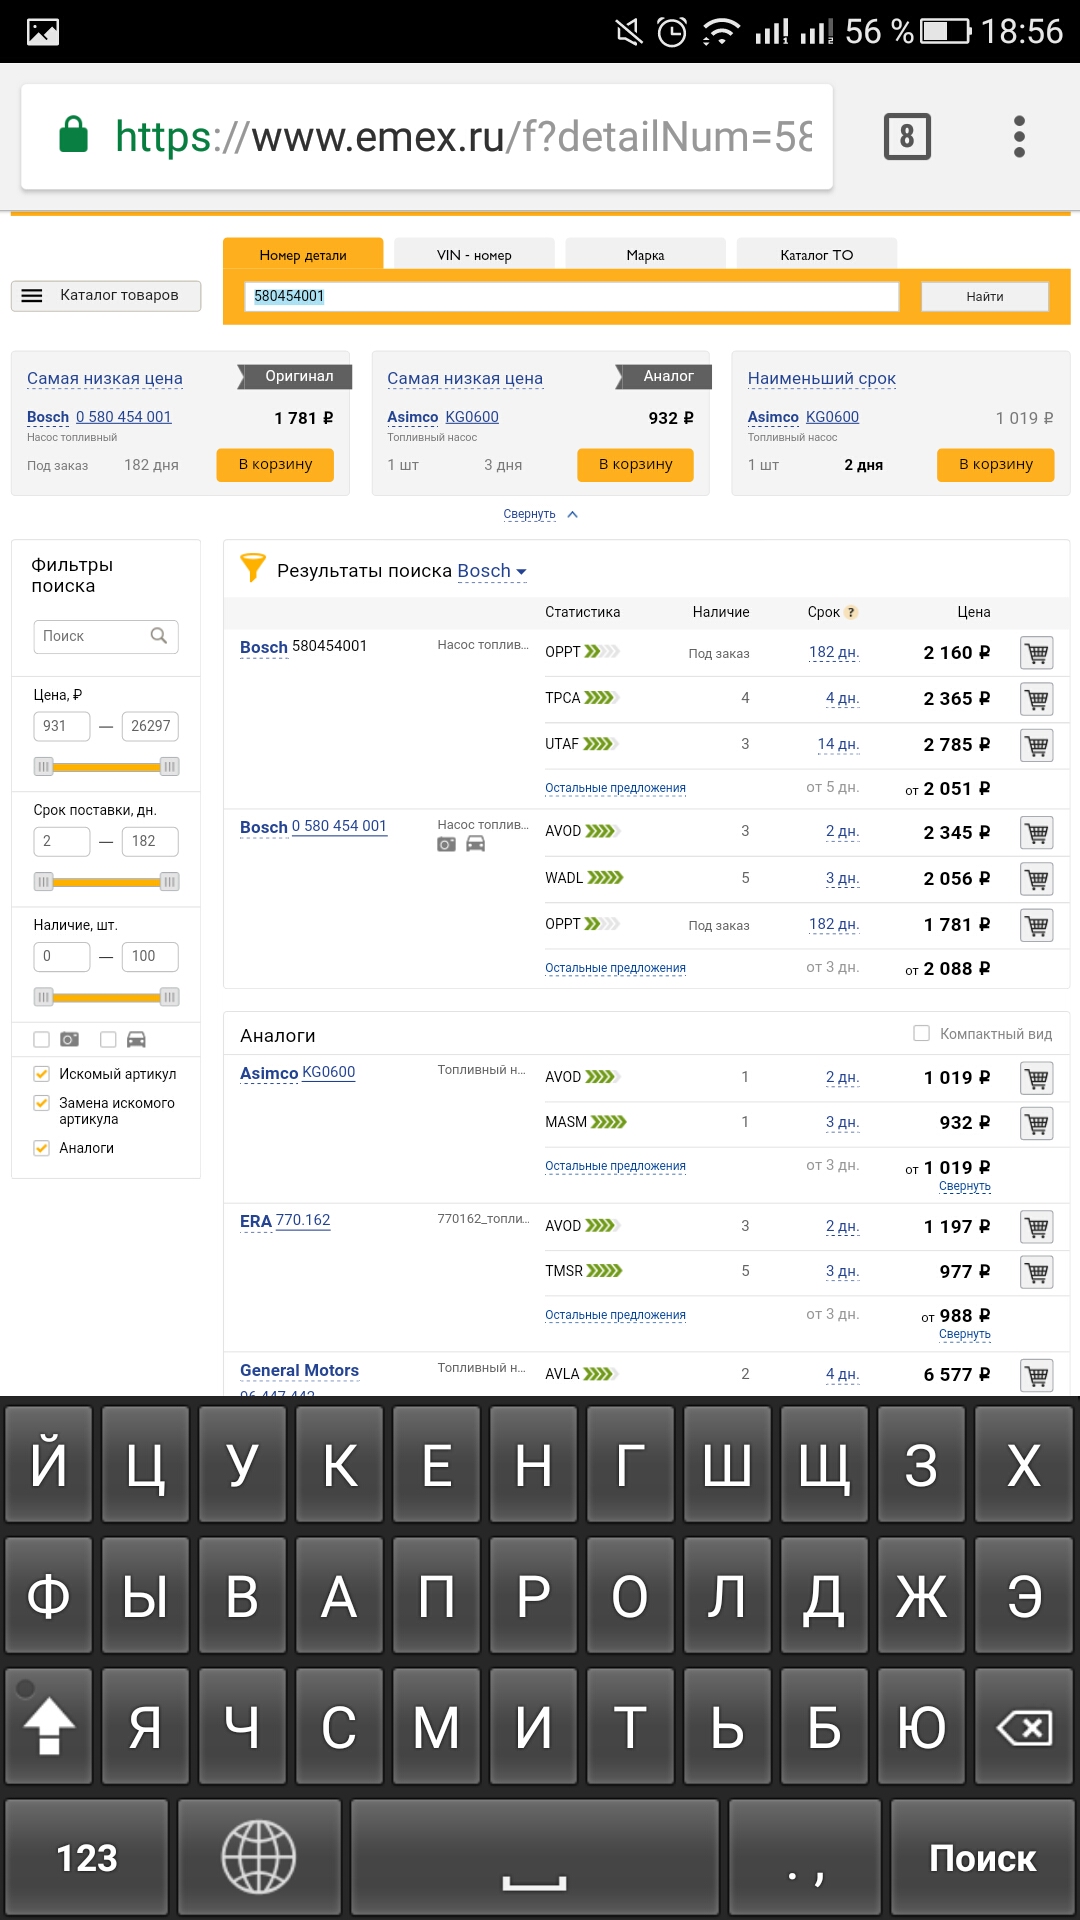The height and width of the screenshot is (1920, 1080).
Task: Open photo icon for Bosch 0 580 454 001
Action: (x=446, y=845)
